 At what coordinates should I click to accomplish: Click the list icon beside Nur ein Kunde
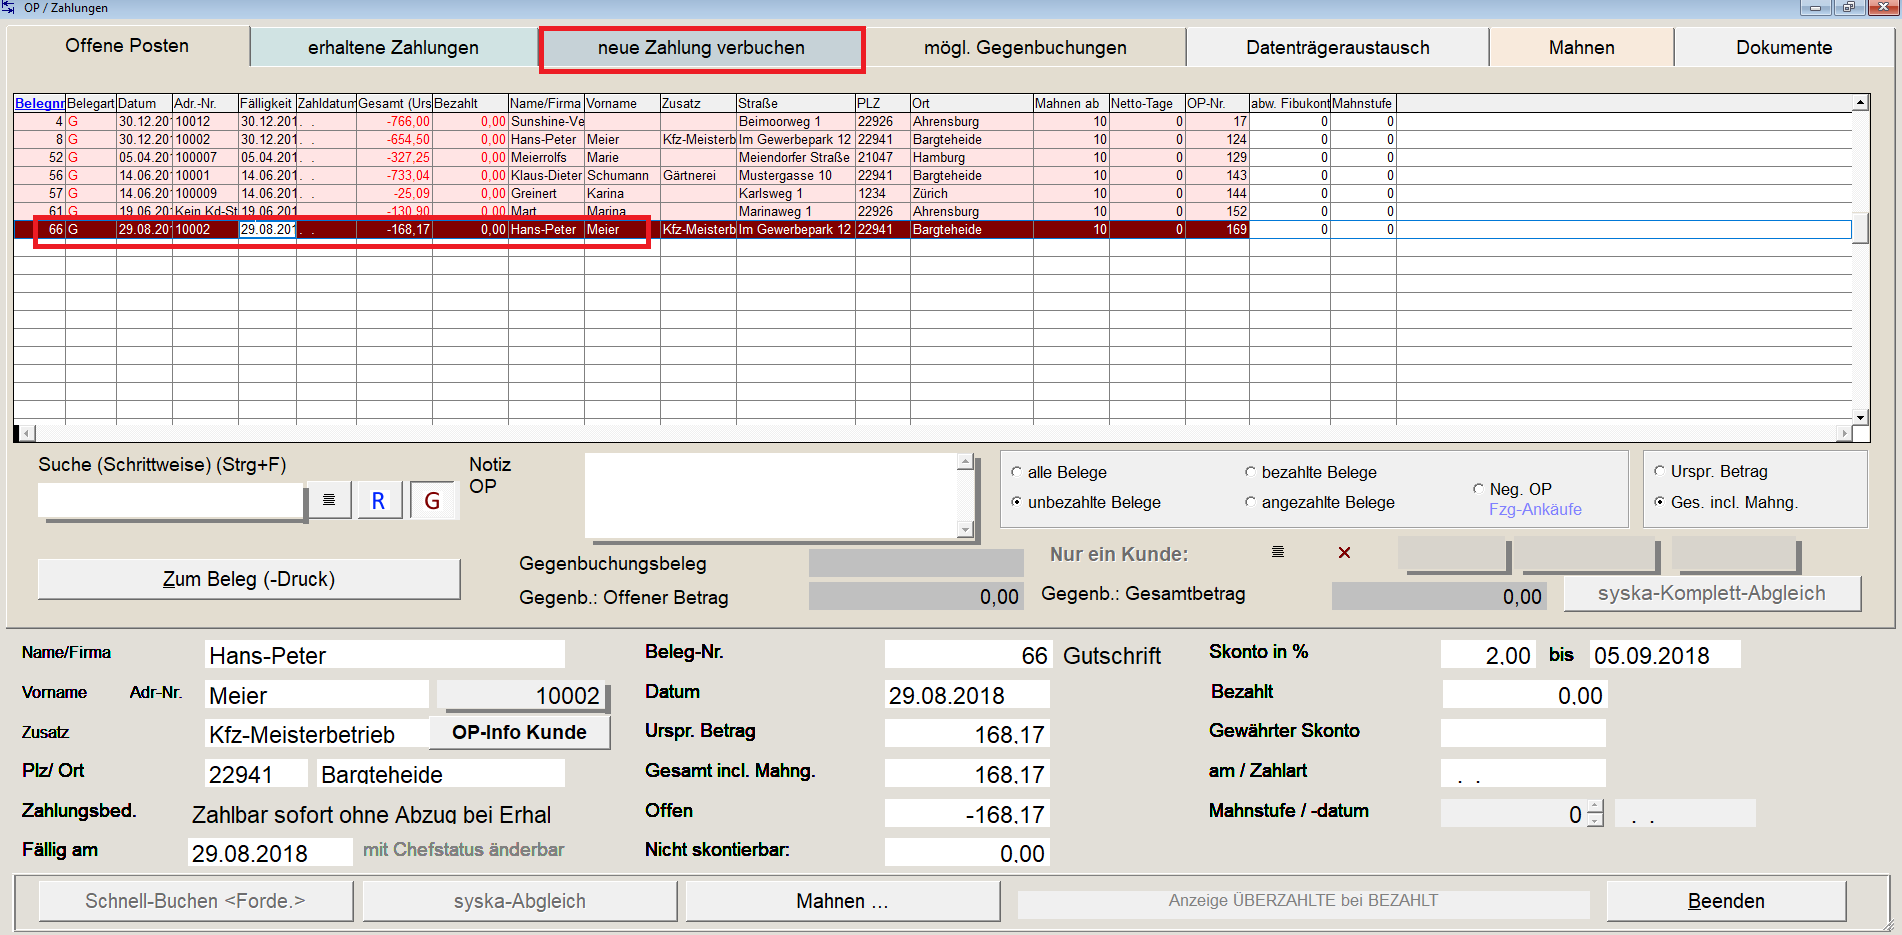tap(1277, 552)
